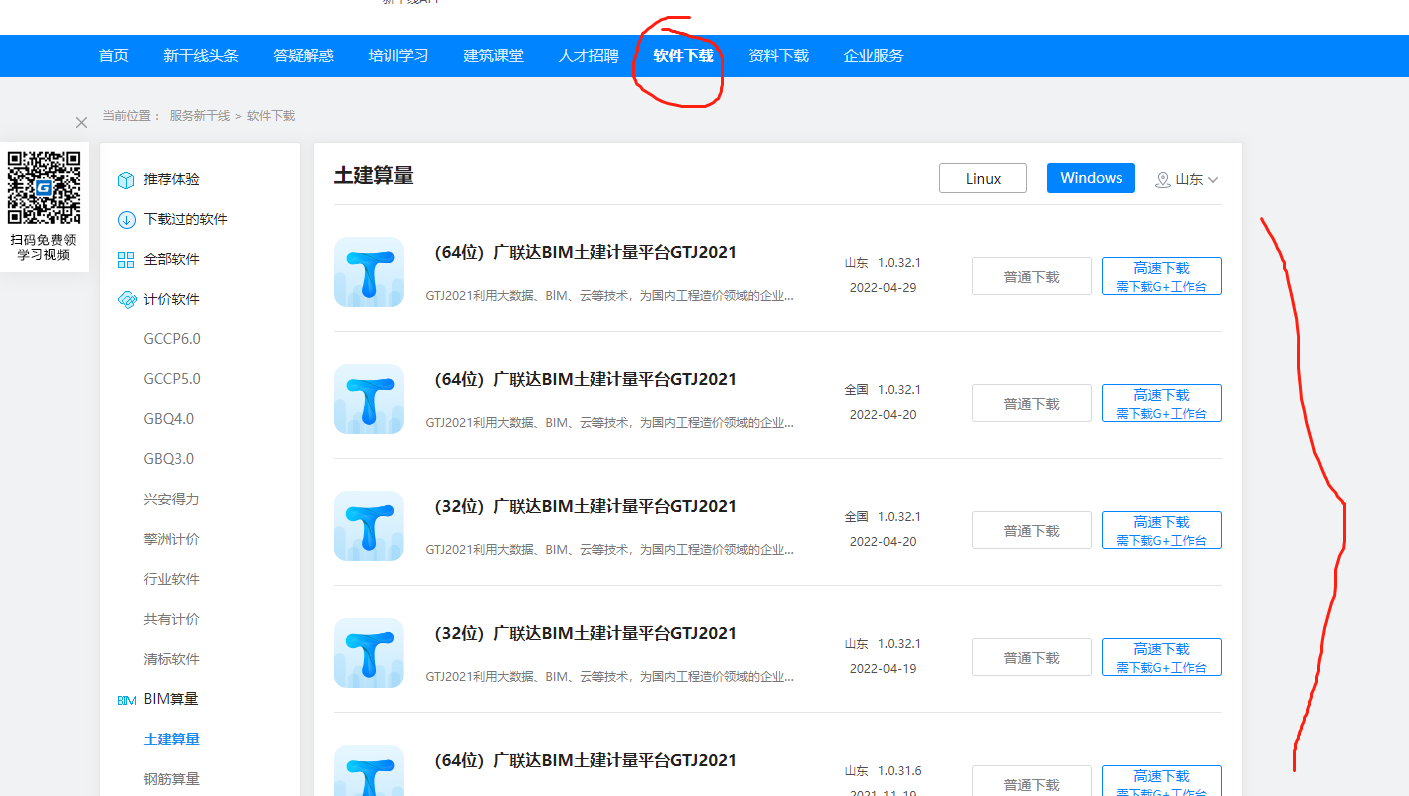Click the 全部软件 grid icon

coord(126,260)
